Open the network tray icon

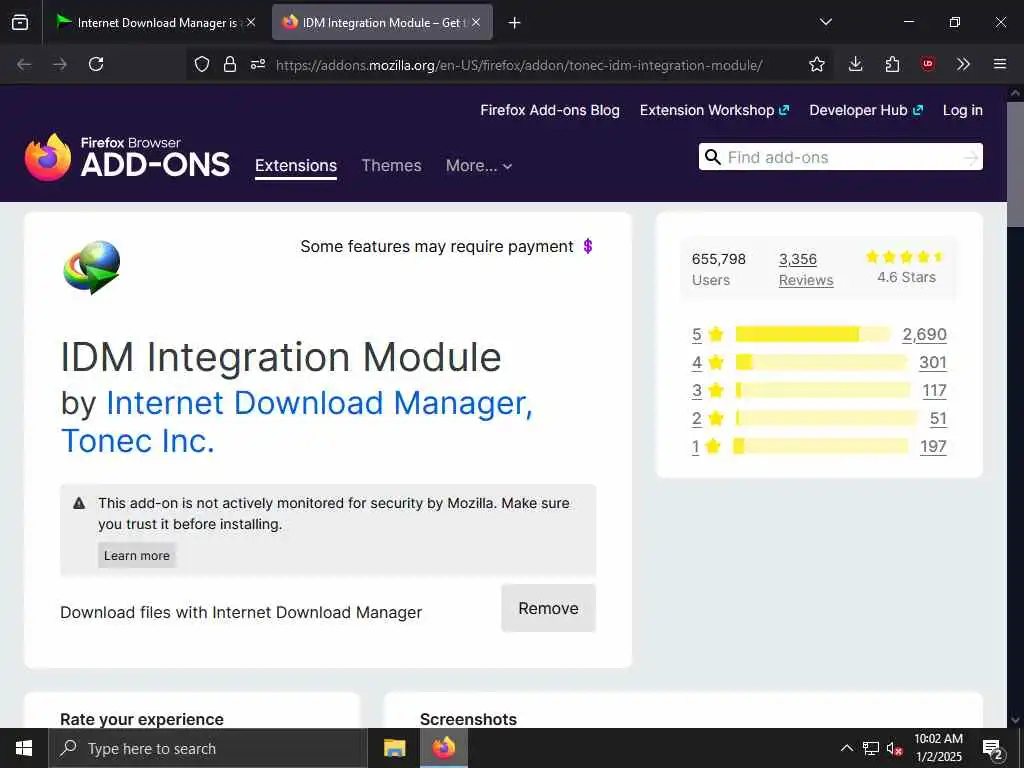coord(871,748)
